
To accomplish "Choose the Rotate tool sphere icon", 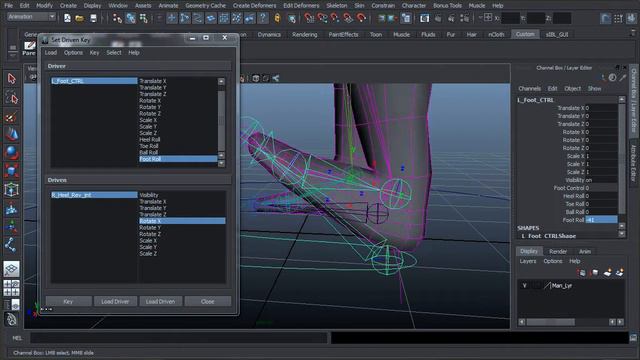I will pyautogui.click(x=11, y=152).
